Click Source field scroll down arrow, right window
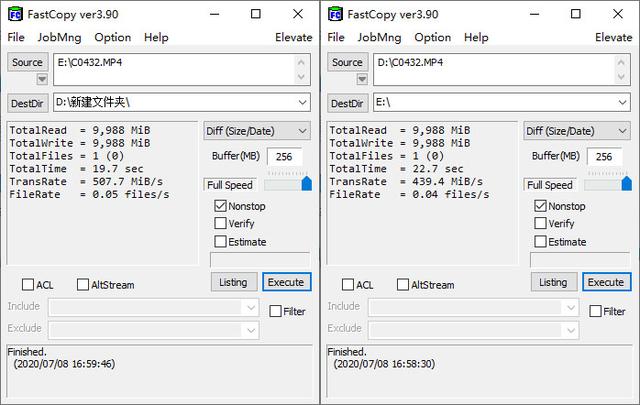The width and height of the screenshot is (640, 405). (x=621, y=77)
